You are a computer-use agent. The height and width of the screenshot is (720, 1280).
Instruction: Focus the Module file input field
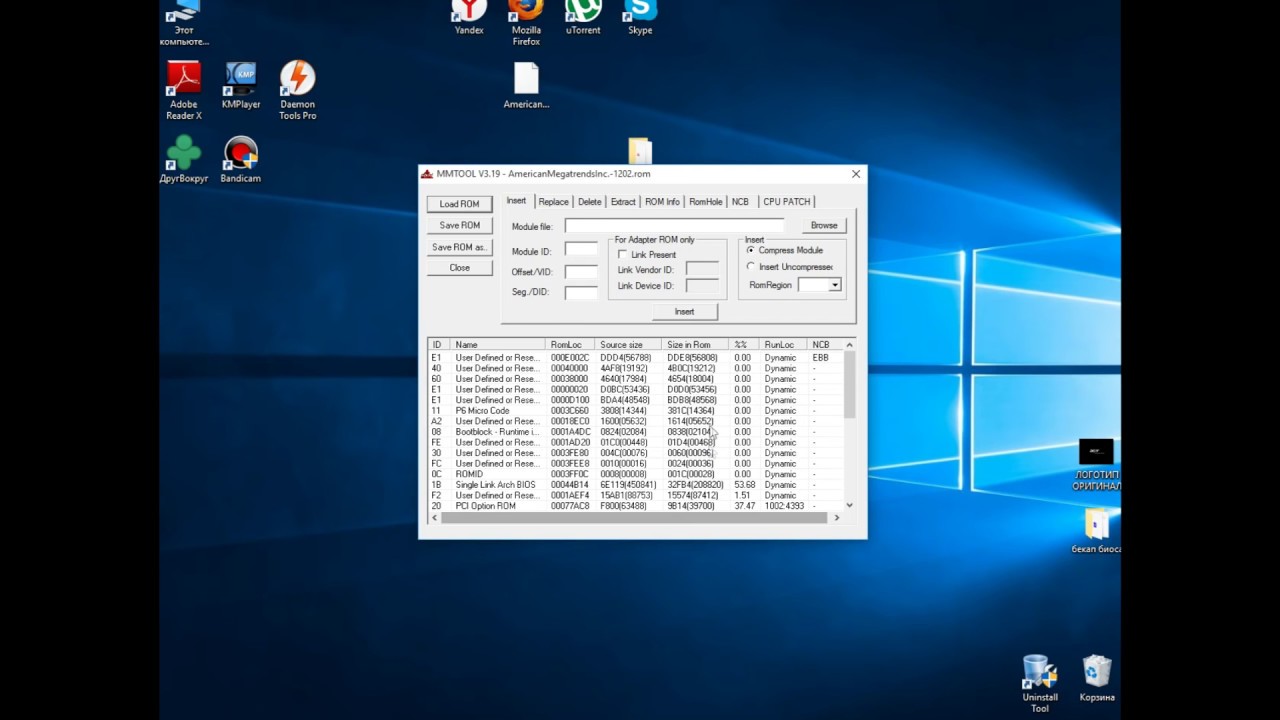tap(674, 226)
